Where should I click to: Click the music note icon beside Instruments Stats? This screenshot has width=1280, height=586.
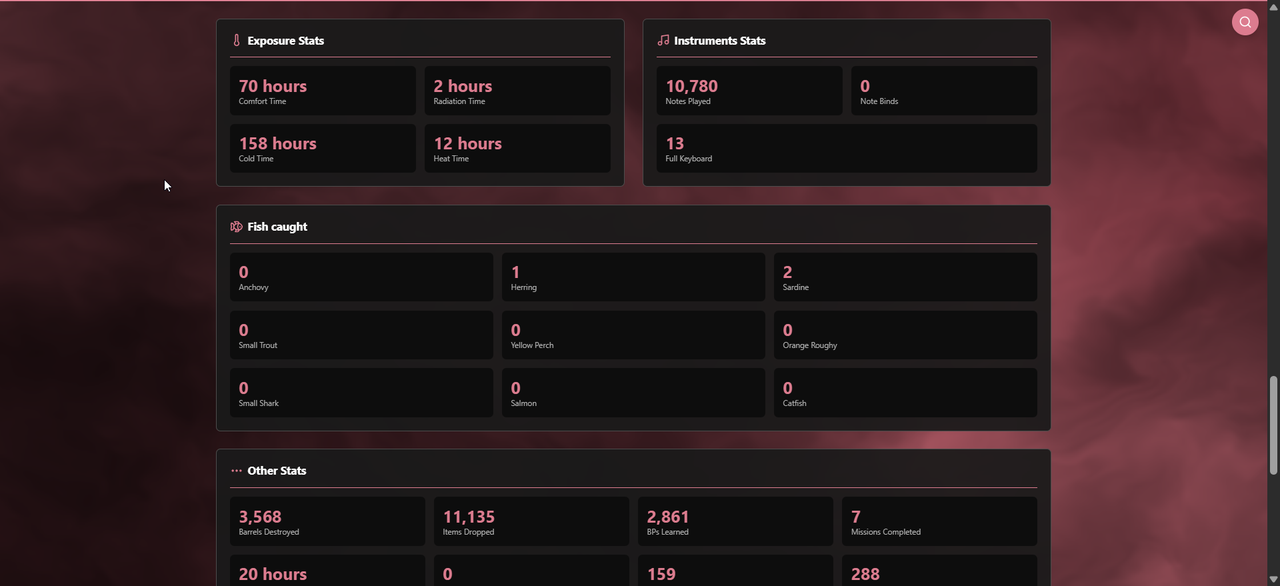tap(663, 41)
